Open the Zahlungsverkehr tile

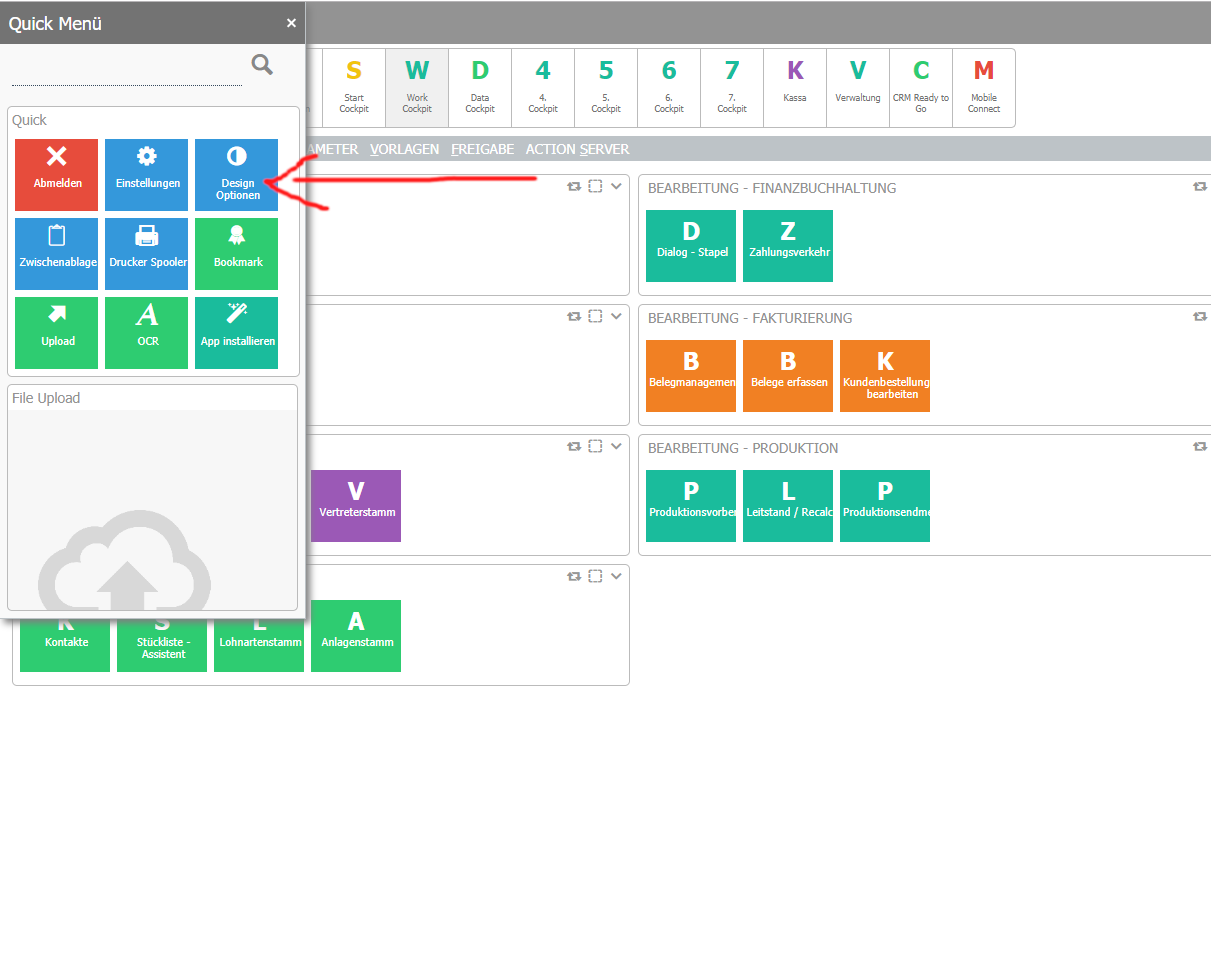788,245
